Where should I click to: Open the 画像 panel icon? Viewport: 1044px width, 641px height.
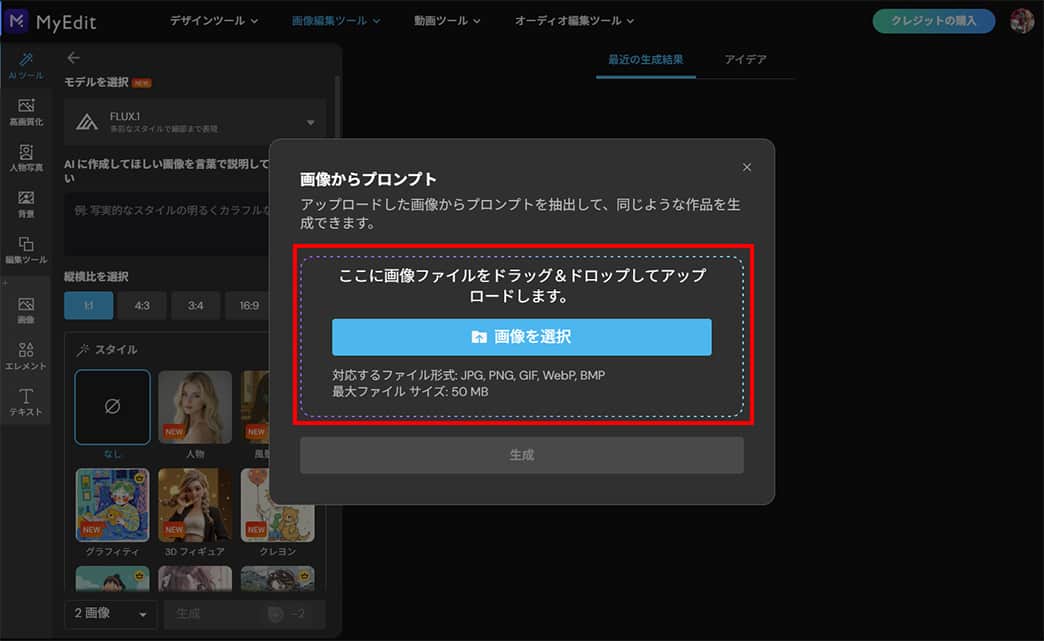pos(25,312)
